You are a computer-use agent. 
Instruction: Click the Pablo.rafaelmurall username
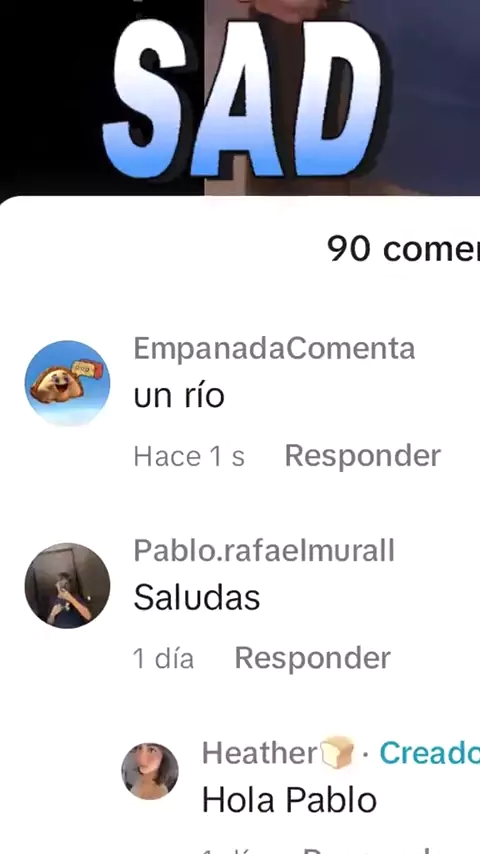coord(264,551)
